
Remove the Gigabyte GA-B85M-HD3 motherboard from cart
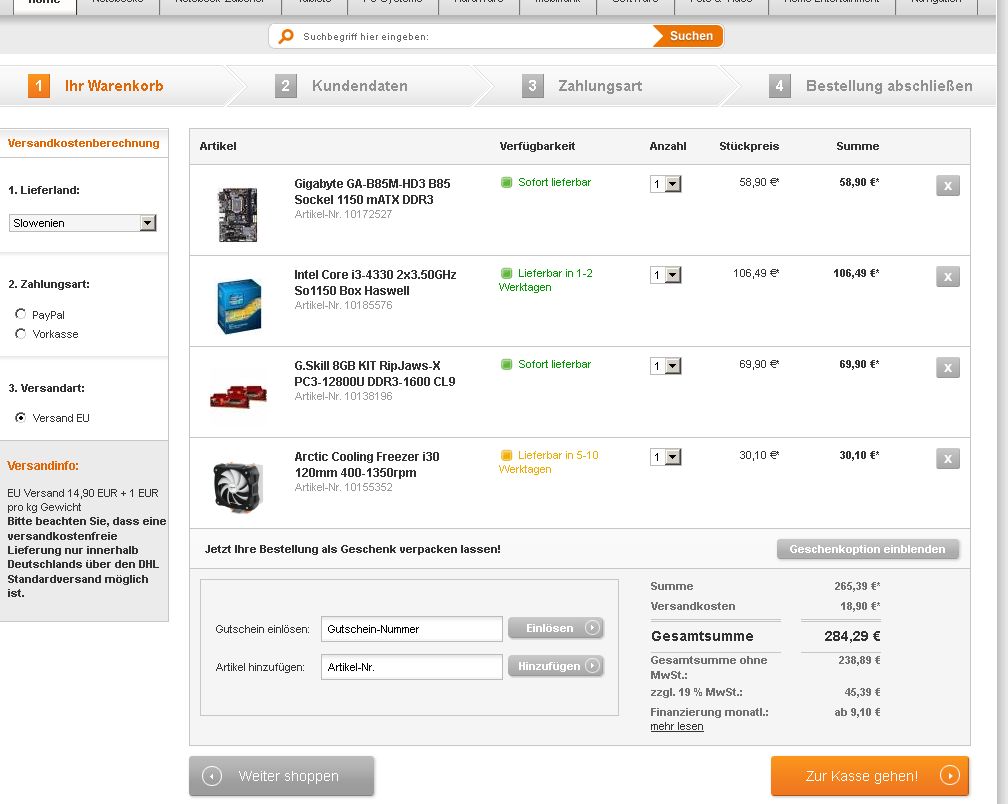947,185
